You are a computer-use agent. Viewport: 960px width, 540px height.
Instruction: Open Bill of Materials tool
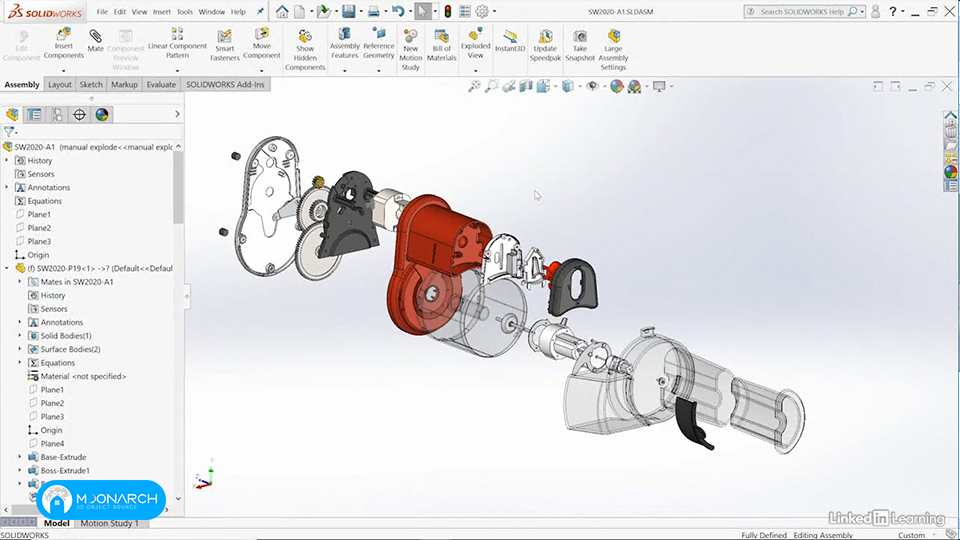pos(441,45)
